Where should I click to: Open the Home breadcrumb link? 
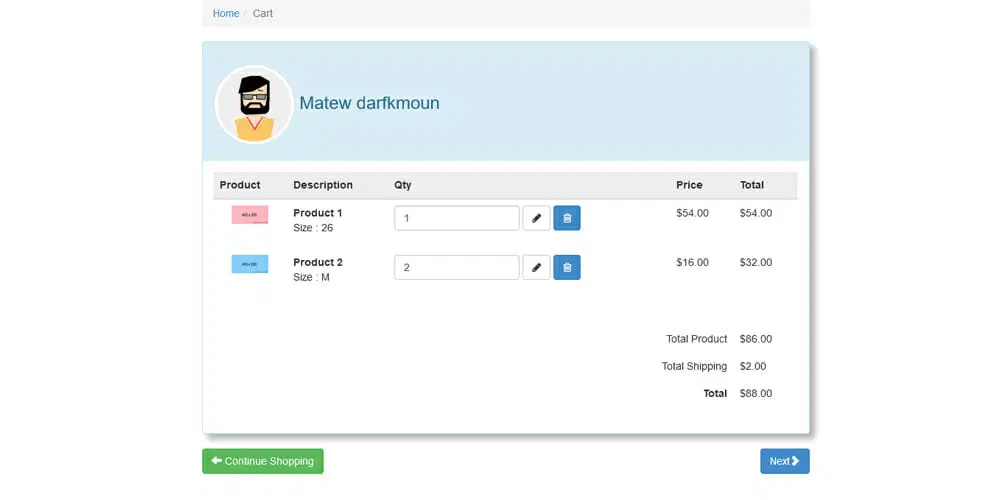point(226,13)
